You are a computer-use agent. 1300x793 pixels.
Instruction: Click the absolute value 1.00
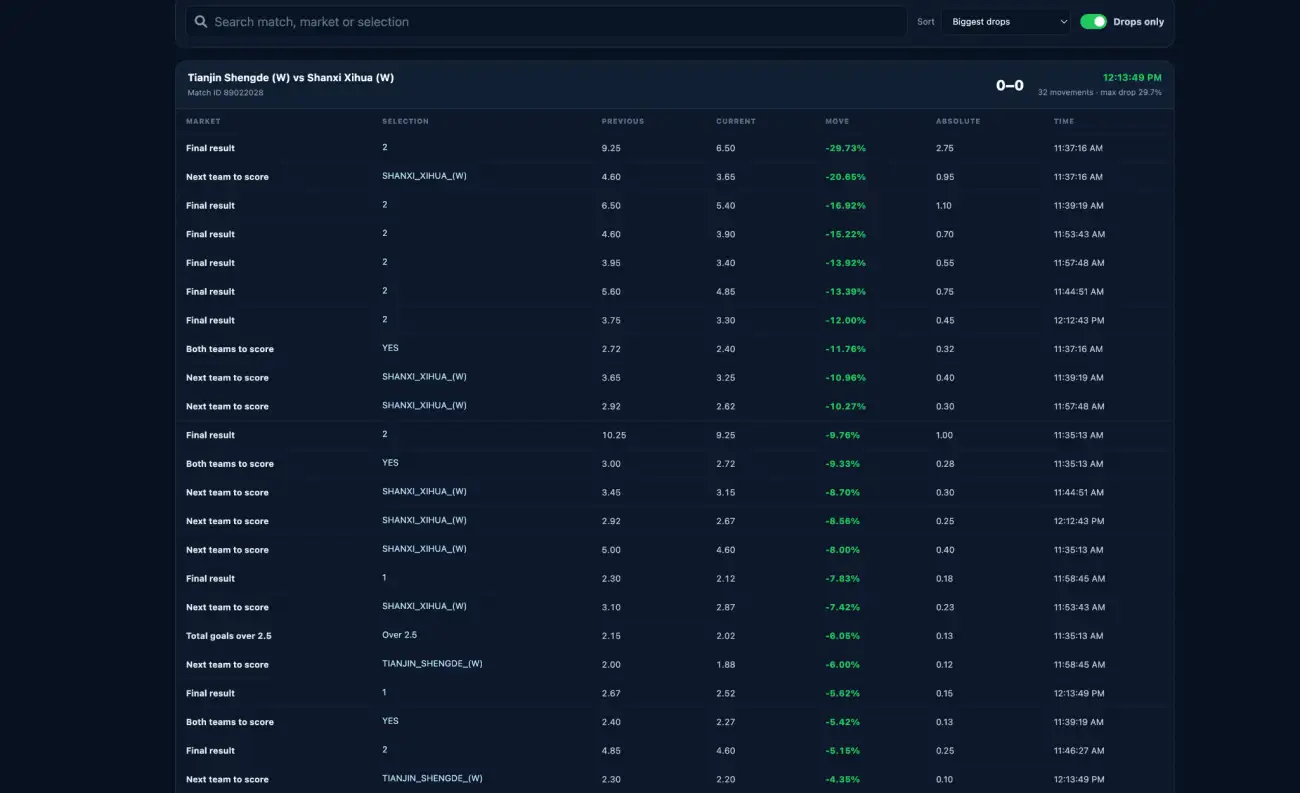pos(945,435)
